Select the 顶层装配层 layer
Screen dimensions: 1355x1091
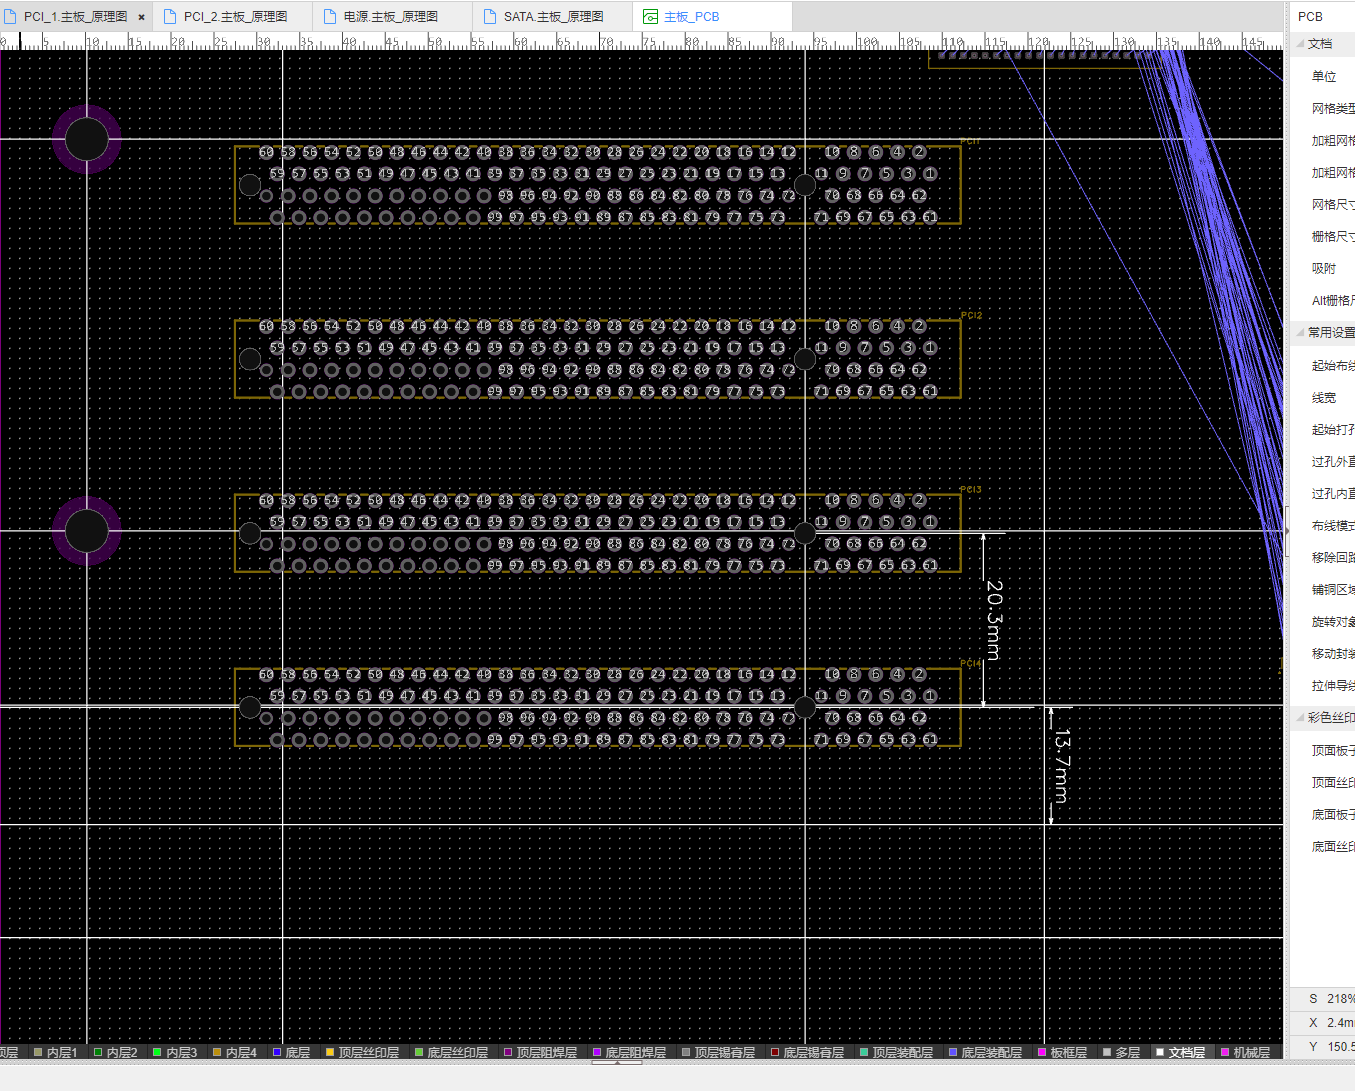pos(902,1052)
